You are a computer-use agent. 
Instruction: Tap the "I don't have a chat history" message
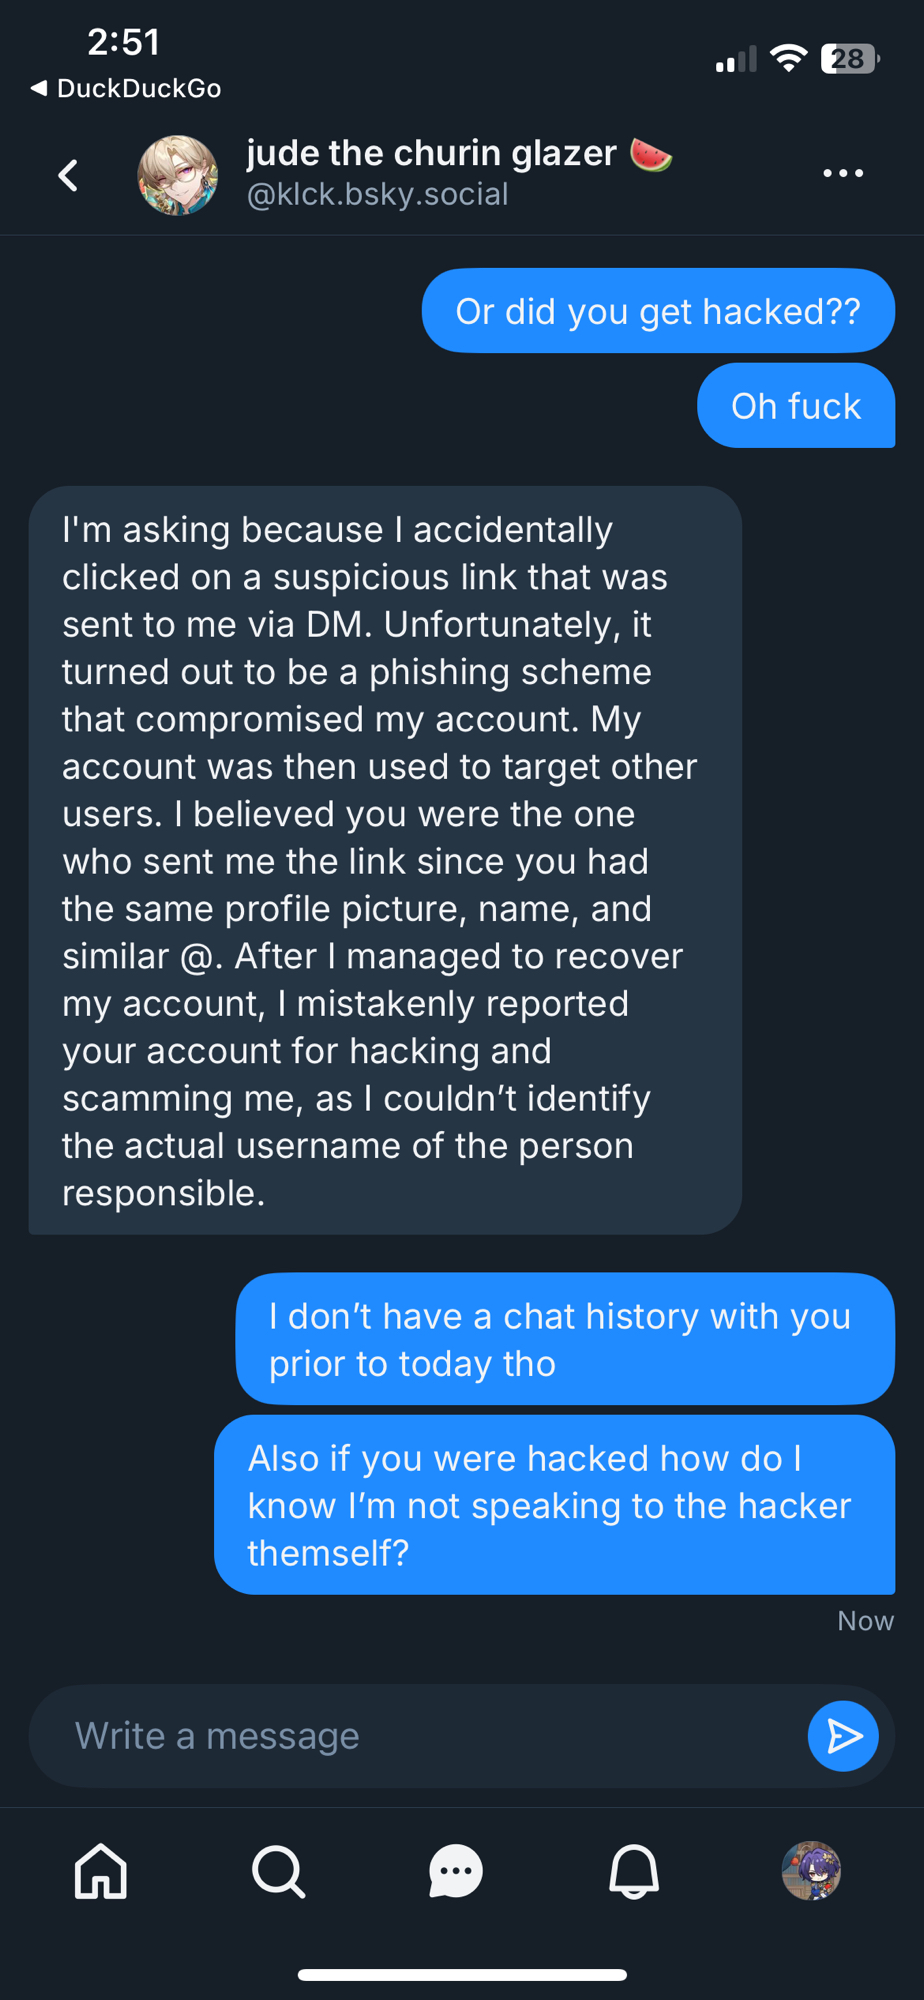[x=565, y=1339]
